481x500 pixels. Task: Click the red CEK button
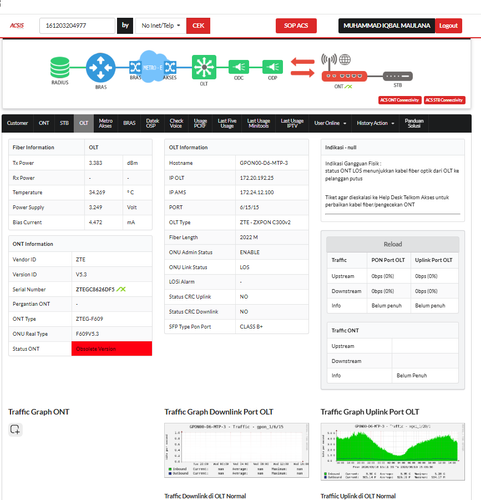coord(198,26)
